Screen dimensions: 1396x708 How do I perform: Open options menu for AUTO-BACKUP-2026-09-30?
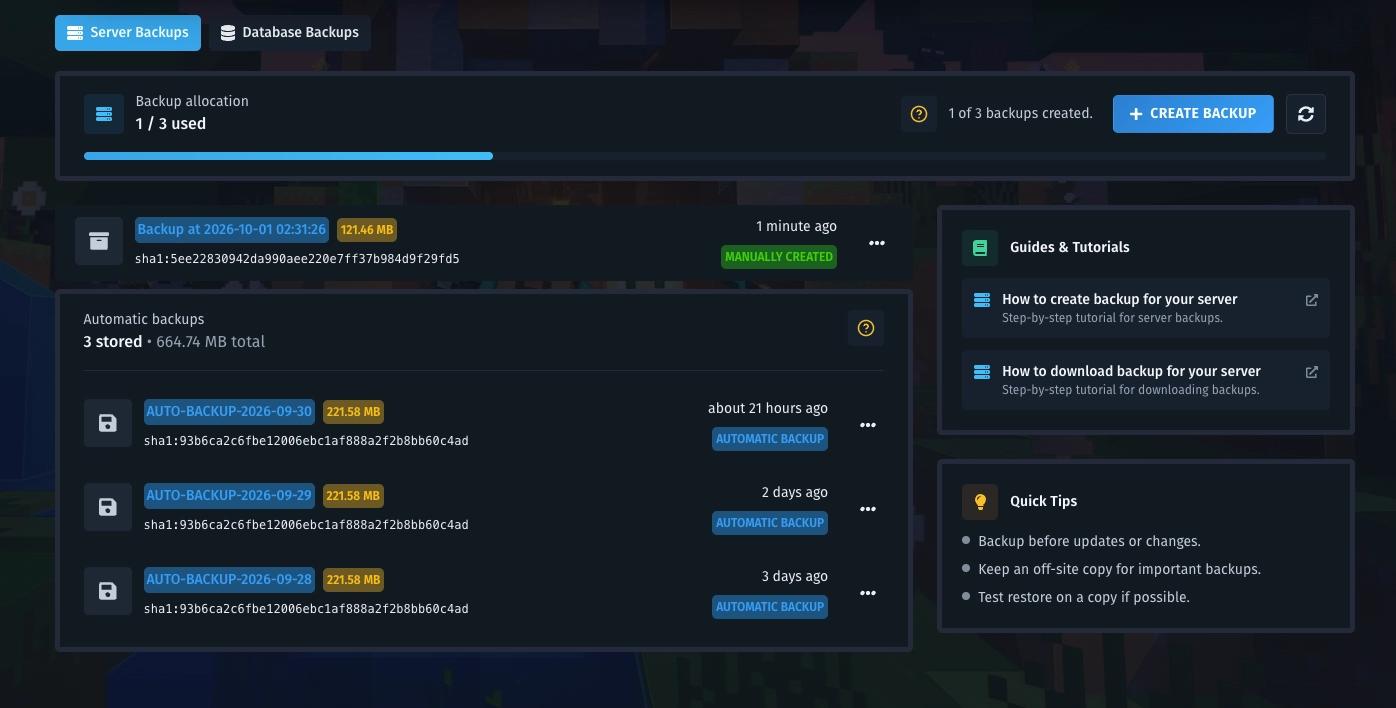(x=868, y=425)
